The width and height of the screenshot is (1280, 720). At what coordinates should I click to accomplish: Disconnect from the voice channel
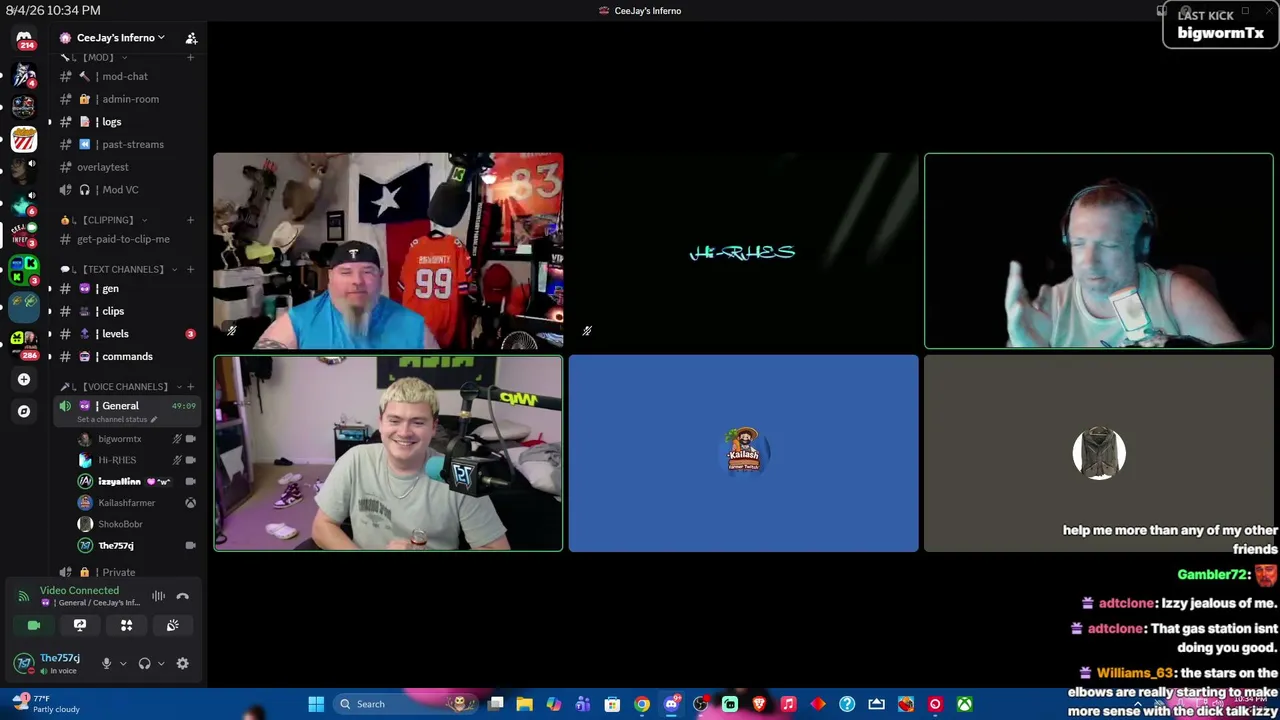(183, 596)
